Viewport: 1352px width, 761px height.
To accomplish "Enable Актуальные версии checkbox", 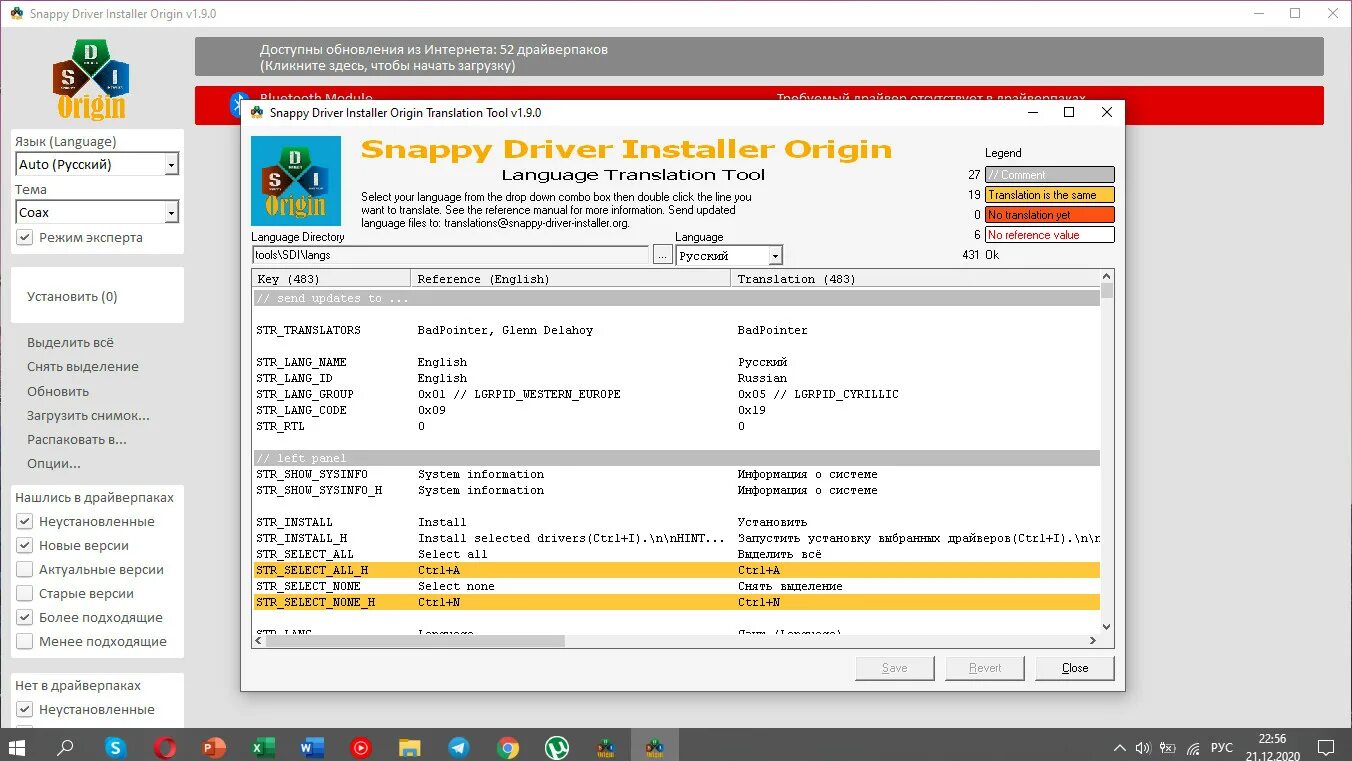I will [x=25, y=570].
